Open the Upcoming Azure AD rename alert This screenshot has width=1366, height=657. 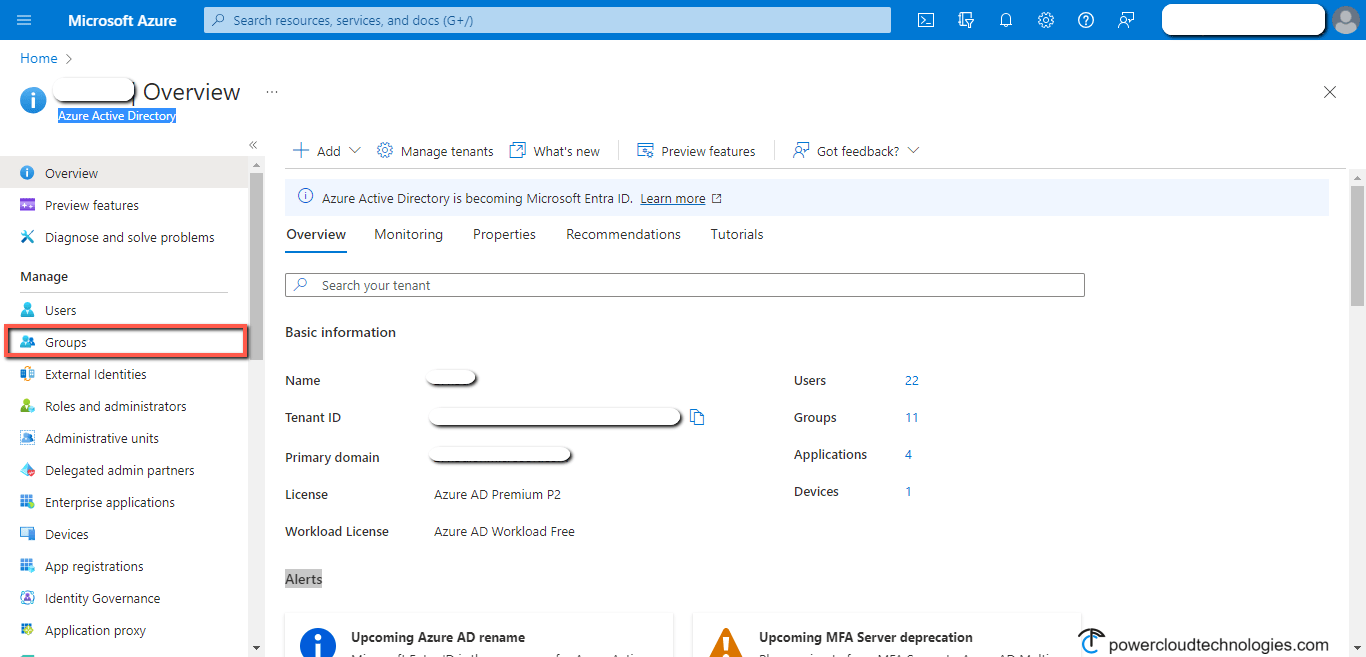[x=479, y=635]
